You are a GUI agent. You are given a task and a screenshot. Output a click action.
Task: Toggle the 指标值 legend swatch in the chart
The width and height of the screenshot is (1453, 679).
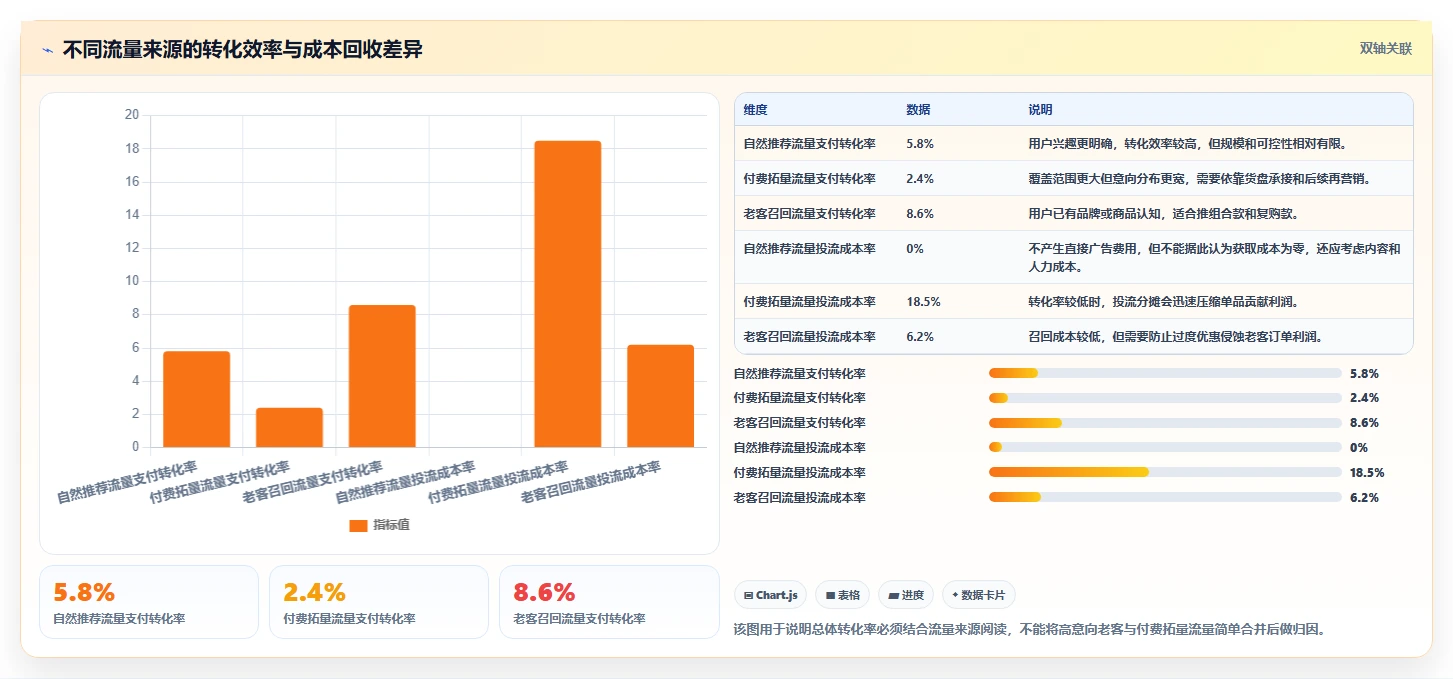[358, 525]
